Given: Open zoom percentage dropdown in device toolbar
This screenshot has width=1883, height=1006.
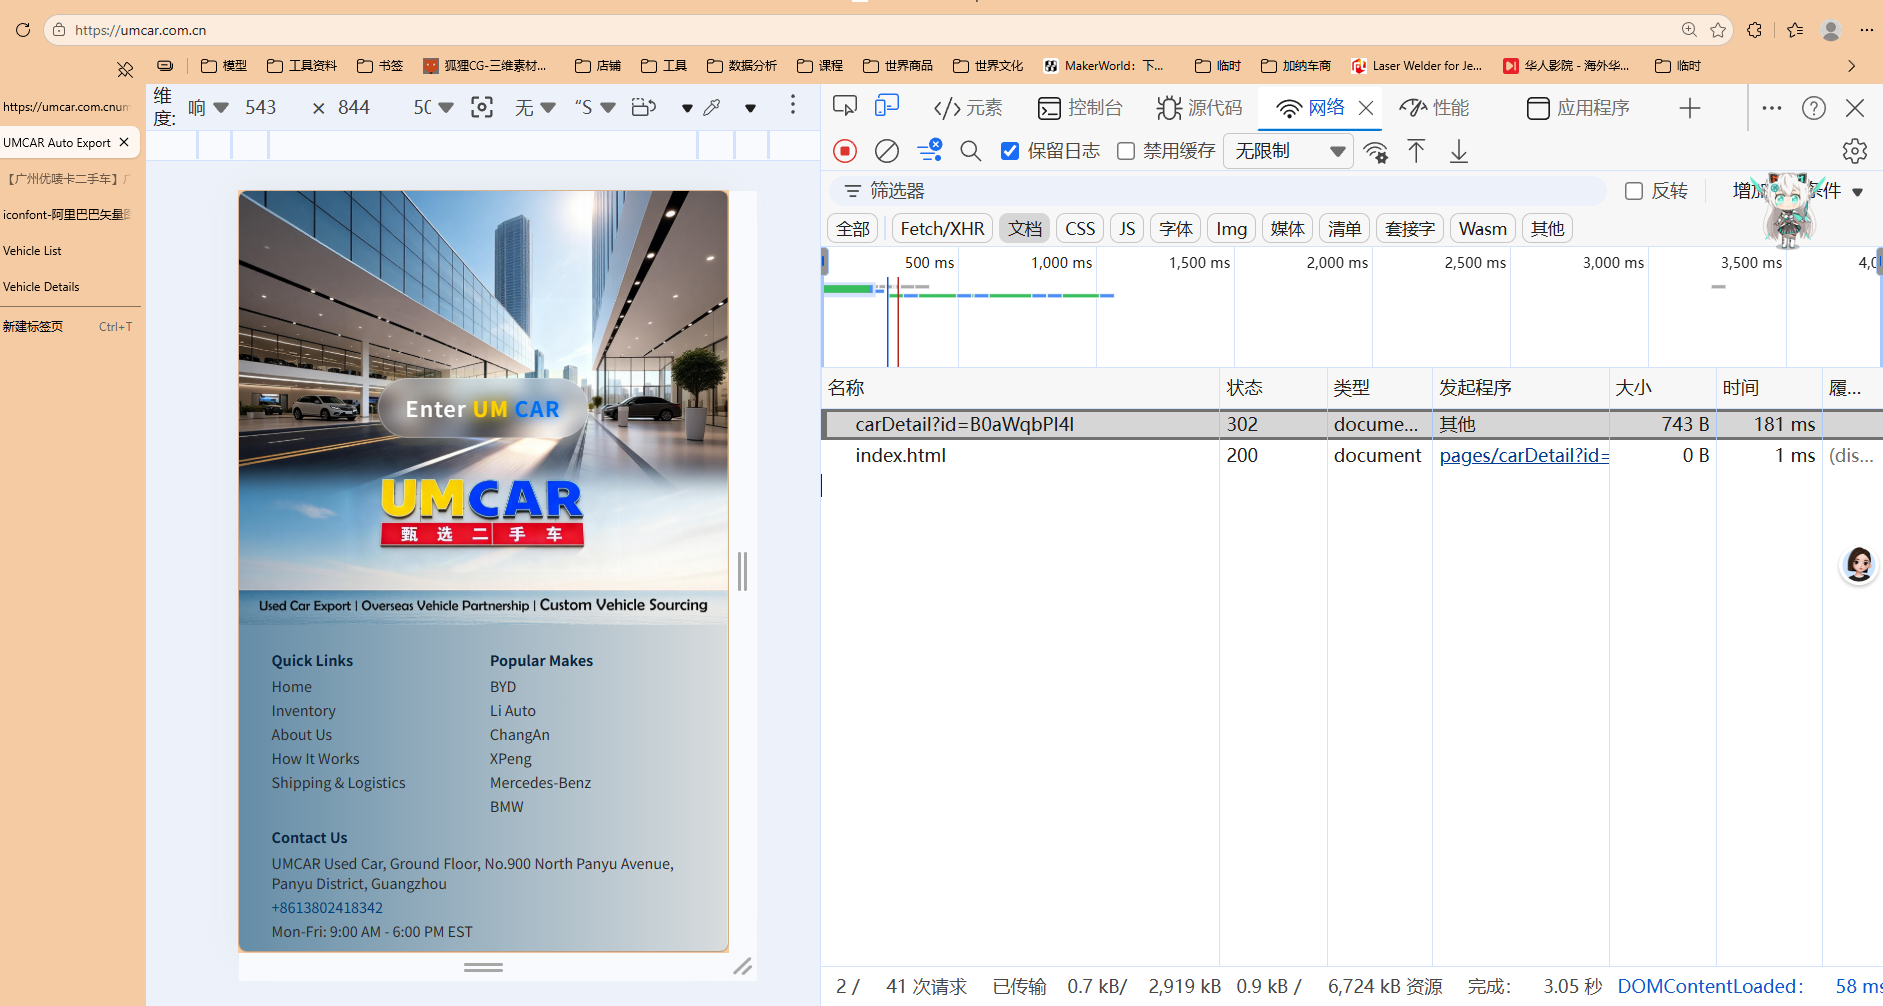Looking at the screenshot, I should click(433, 107).
